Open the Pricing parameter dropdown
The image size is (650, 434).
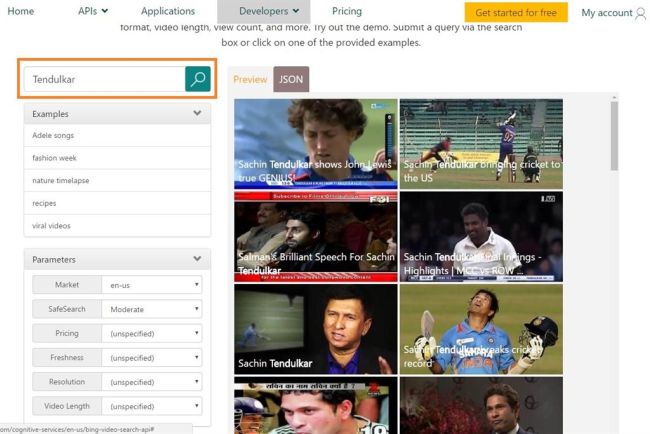[x=152, y=333]
